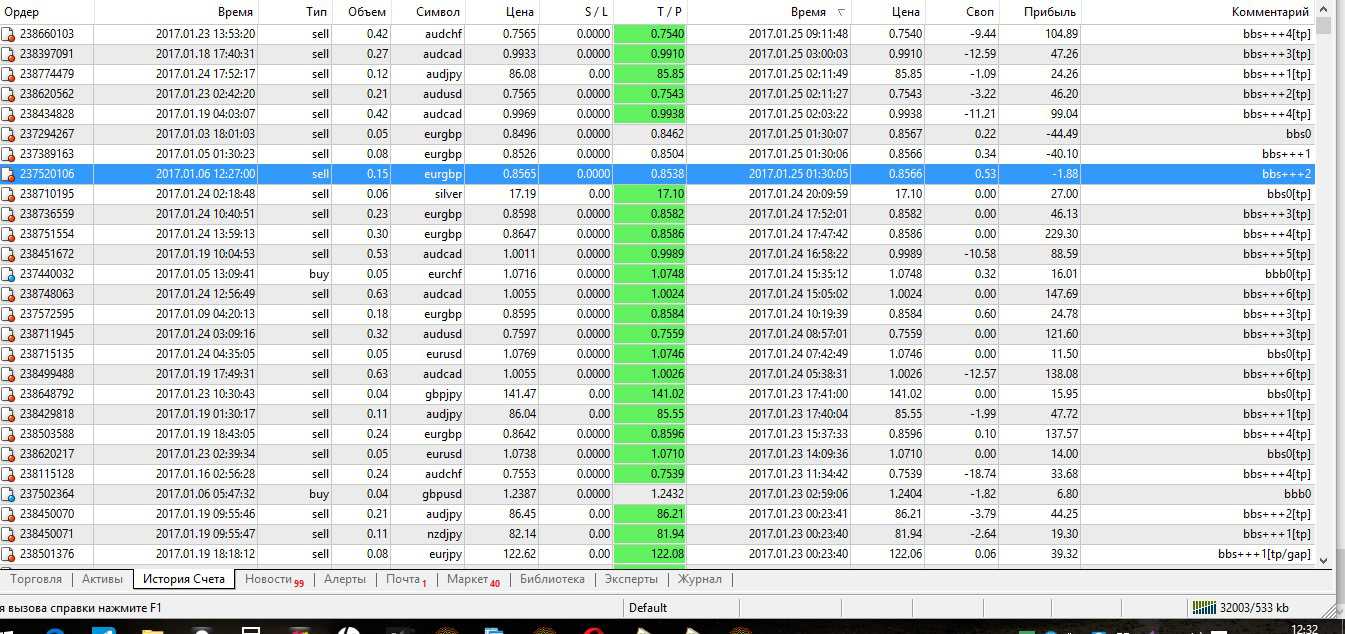Open the Новости tab

(x=269, y=579)
